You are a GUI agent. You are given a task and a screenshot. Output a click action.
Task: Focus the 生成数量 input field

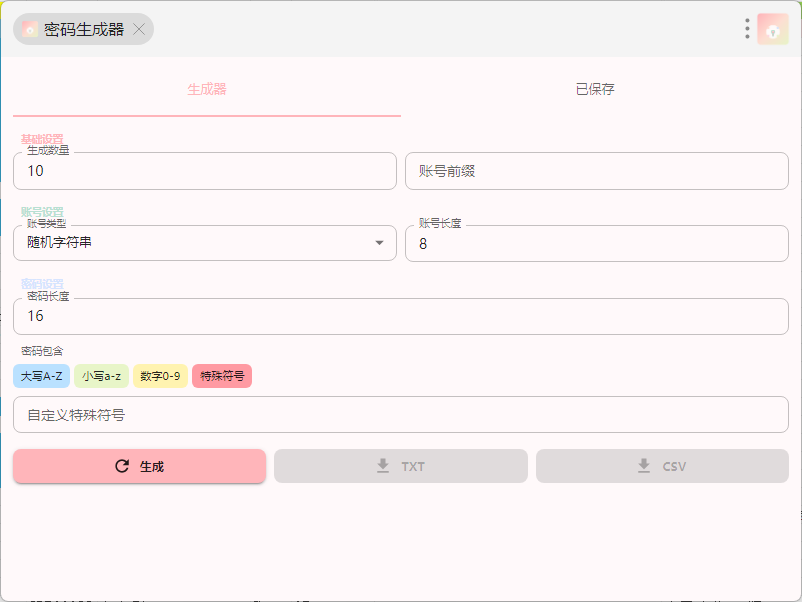(x=205, y=171)
